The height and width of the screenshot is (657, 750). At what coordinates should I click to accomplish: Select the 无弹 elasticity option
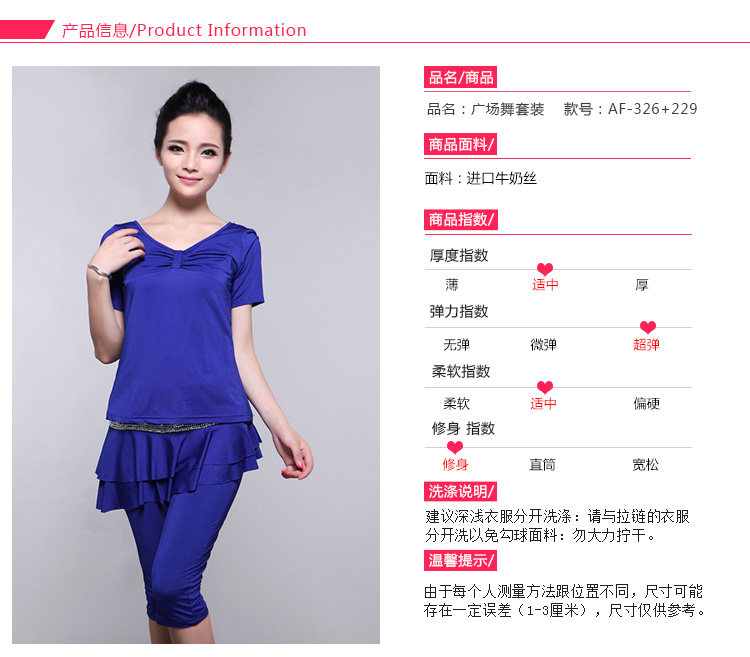tap(456, 344)
